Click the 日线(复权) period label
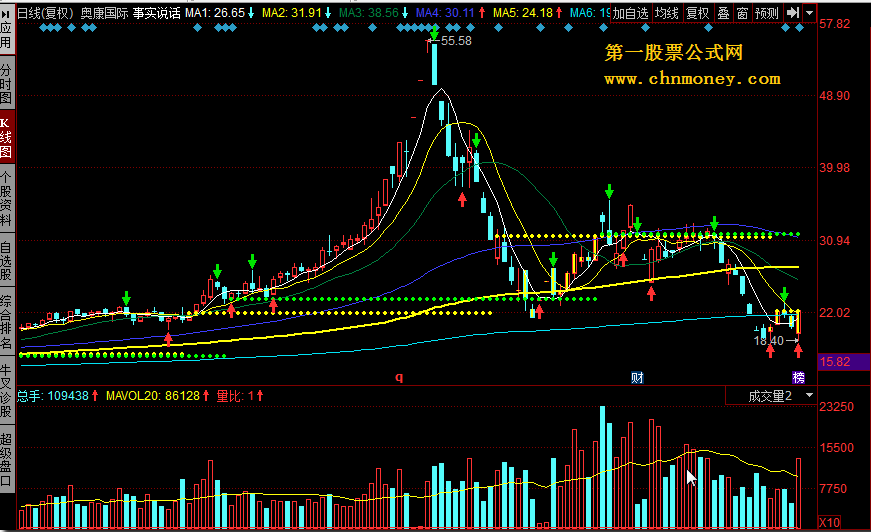The image size is (871, 532). (x=46, y=13)
